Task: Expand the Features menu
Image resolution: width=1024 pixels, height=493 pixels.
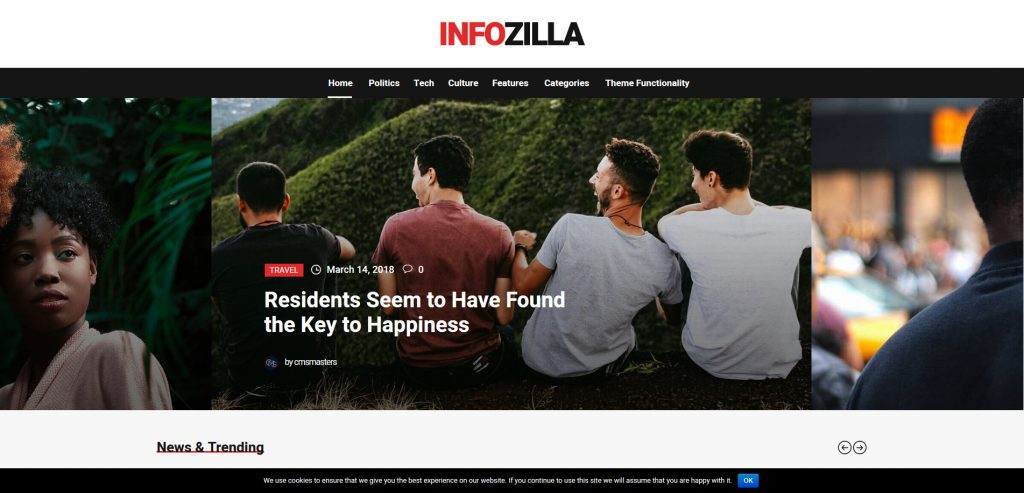Action: (x=510, y=83)
